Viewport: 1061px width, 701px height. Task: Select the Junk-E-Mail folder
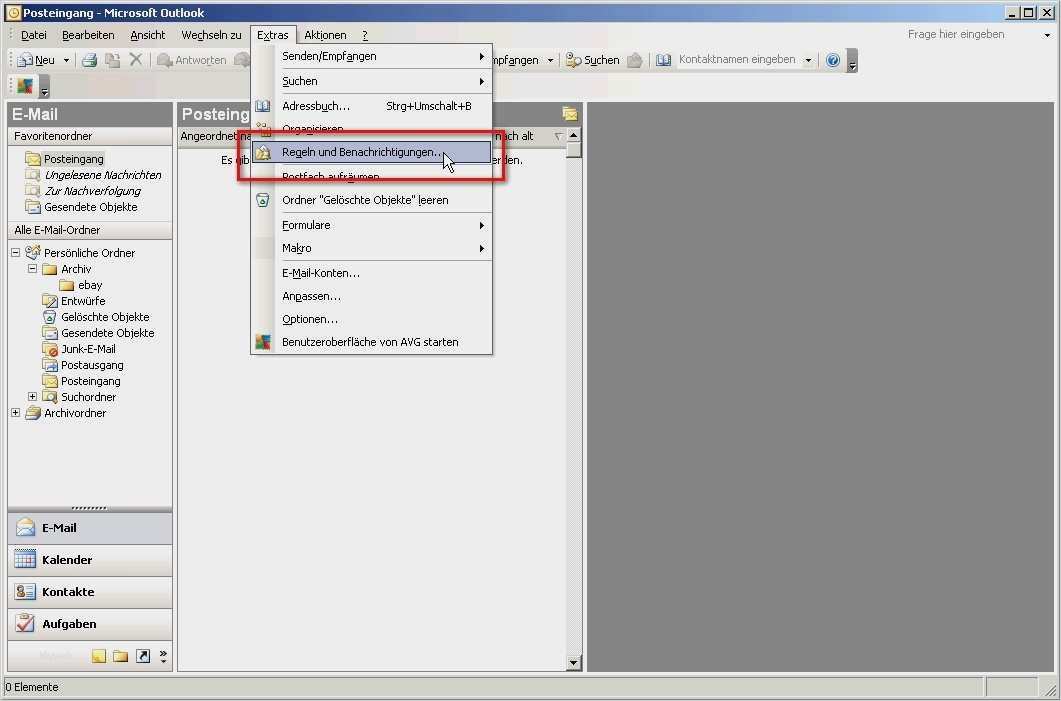point(79,349)
